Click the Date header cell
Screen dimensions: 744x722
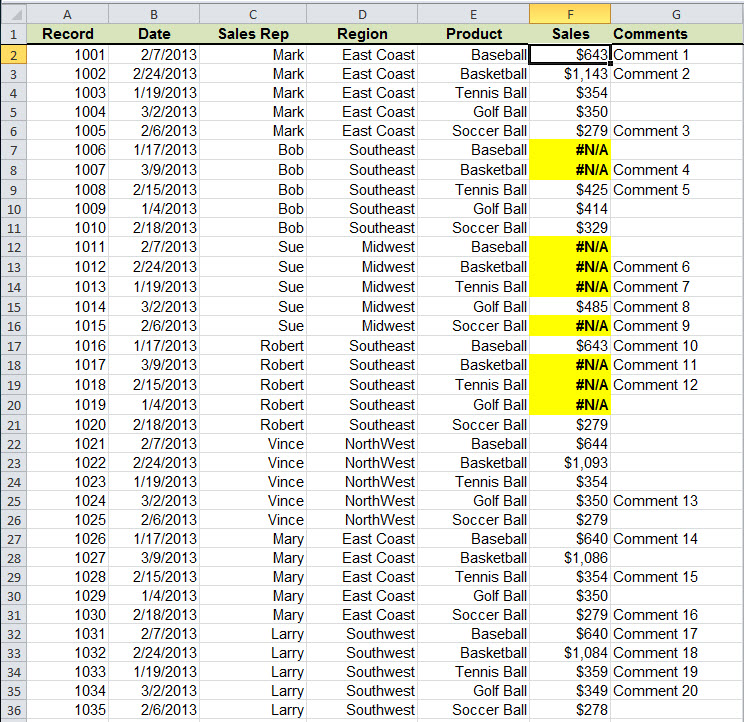pos(154,34)
